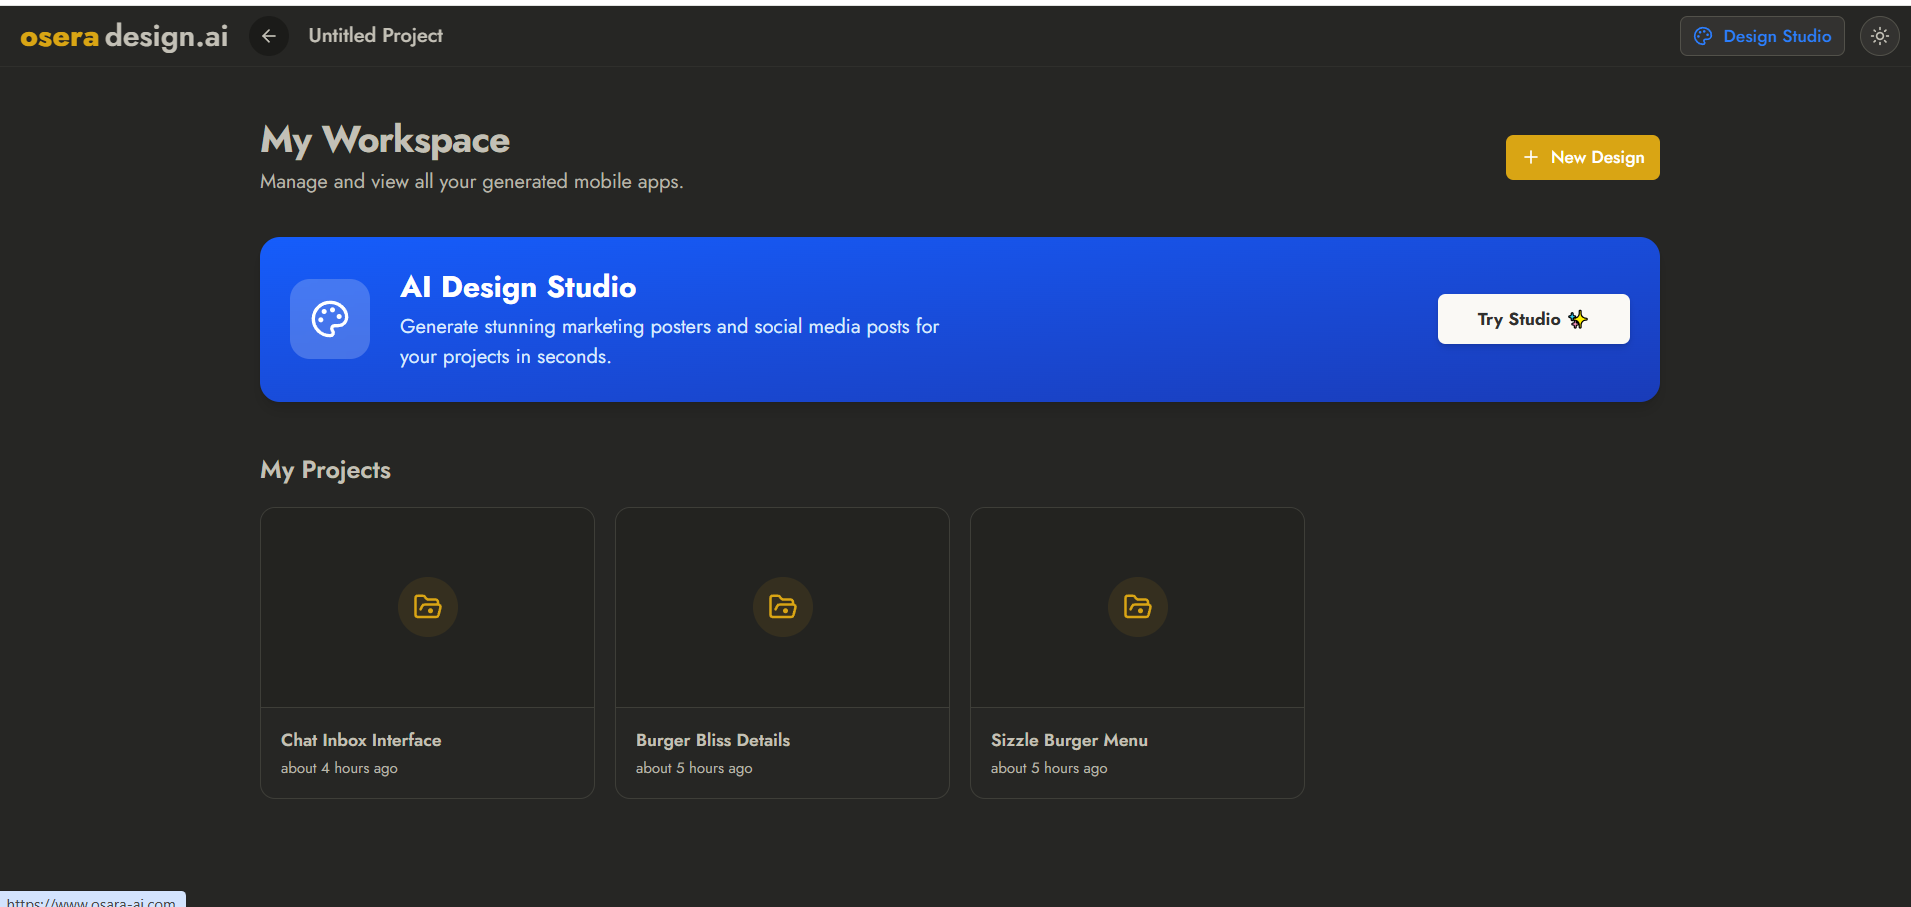Image resolution: width=1911 pixels, height=907 pixels.
Task: Open the Burger Bliss Details project title
Action: pyautogui.click(x=713, y=740)
